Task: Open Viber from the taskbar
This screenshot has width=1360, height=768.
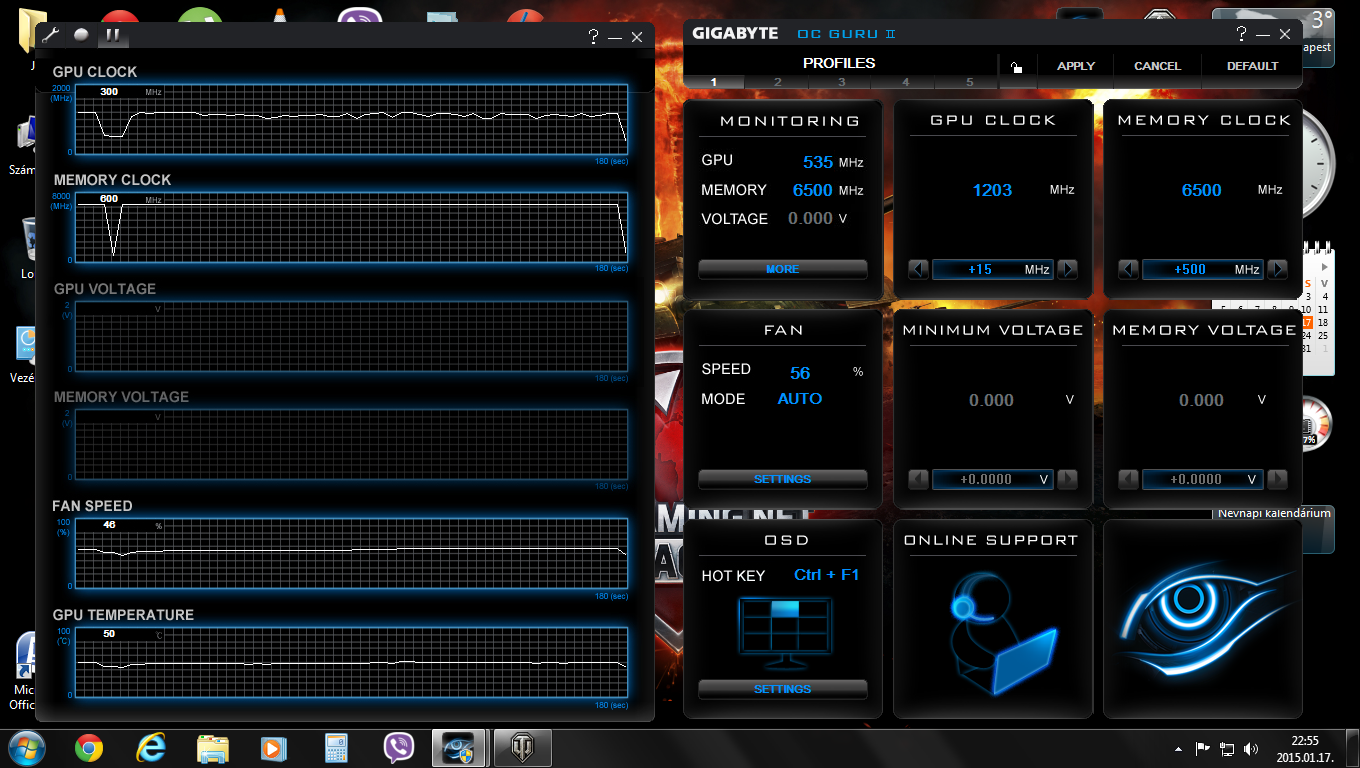Action: coord(399,748)
